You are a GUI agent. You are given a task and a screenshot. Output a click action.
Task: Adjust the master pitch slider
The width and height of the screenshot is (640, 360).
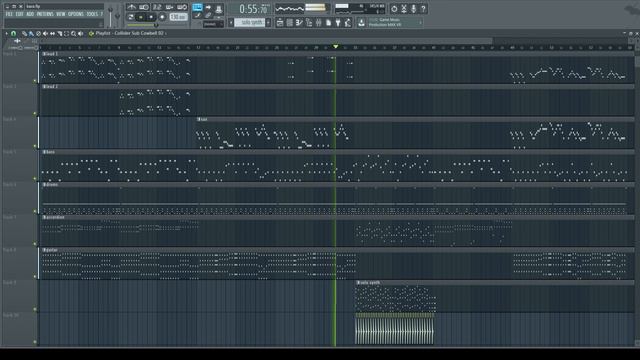[x=118, y=15]
